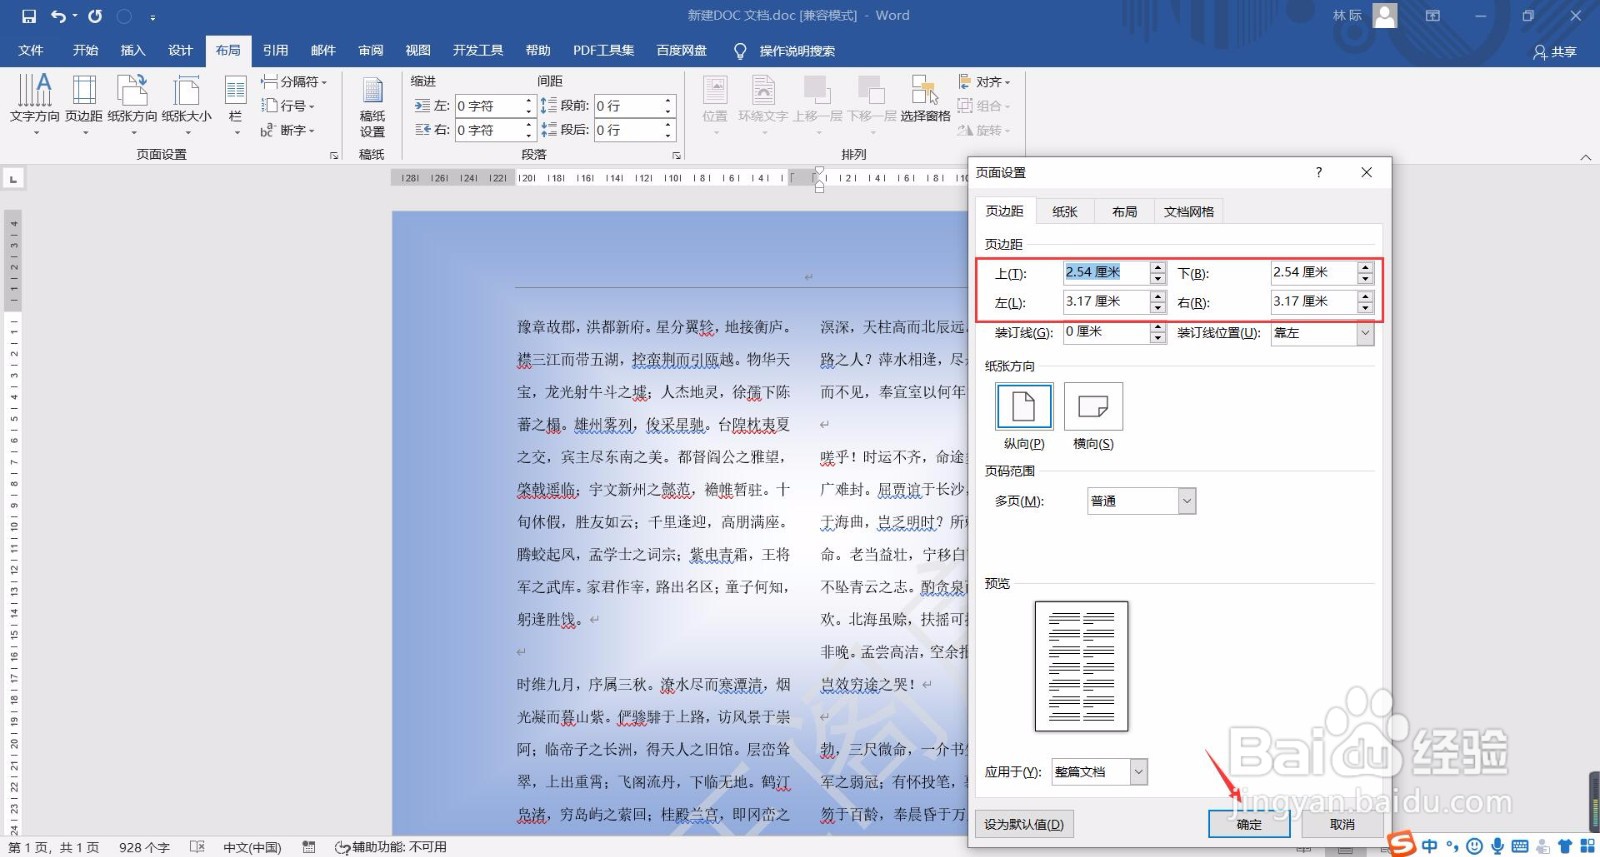Click the word count 928 个字
Screen dimensions: 1600x857
[x=144, y=847]
